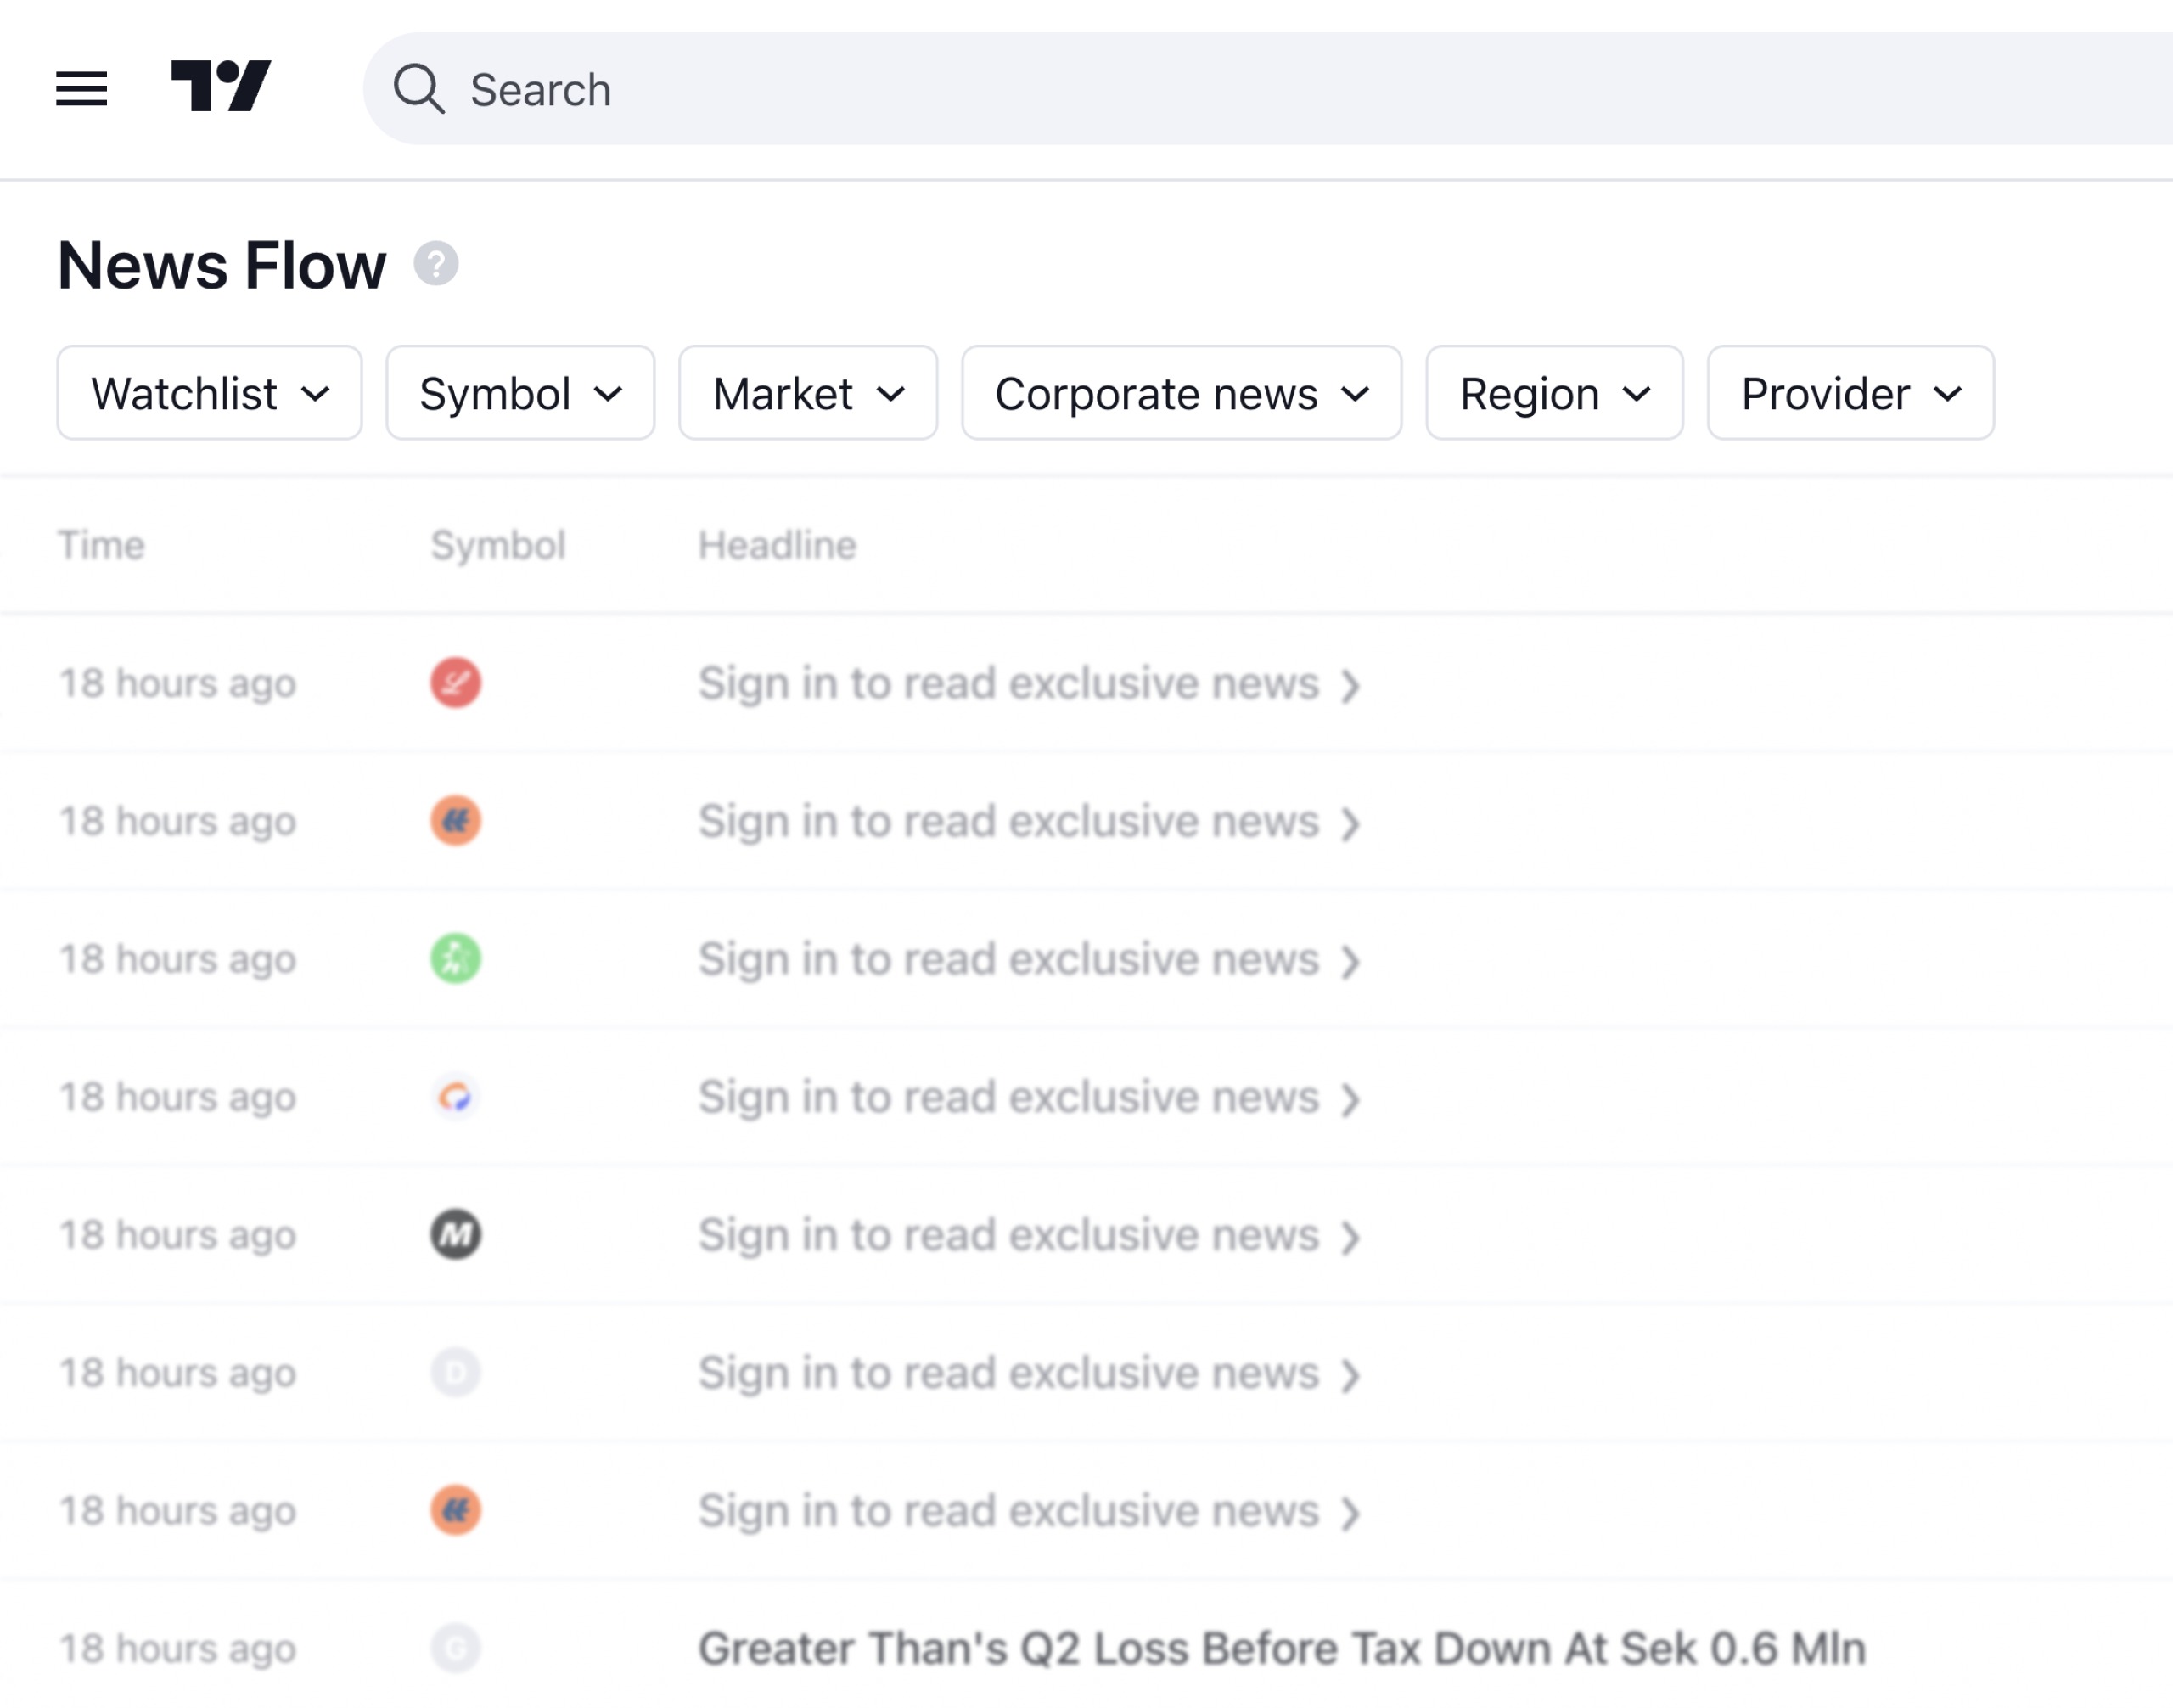
Task: Click the dark M symbol icon
Action: [456, 1236]
